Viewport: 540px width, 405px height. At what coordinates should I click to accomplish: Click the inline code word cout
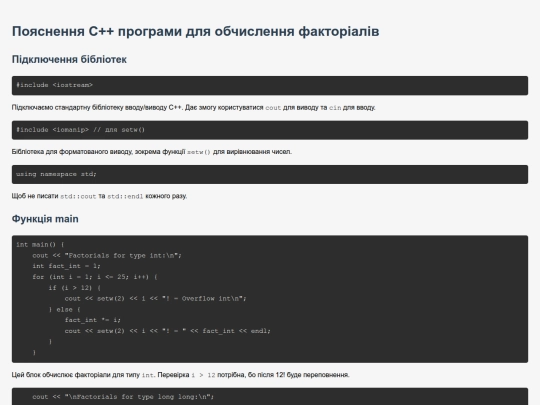pyautogui.click(x=273, y=108)
